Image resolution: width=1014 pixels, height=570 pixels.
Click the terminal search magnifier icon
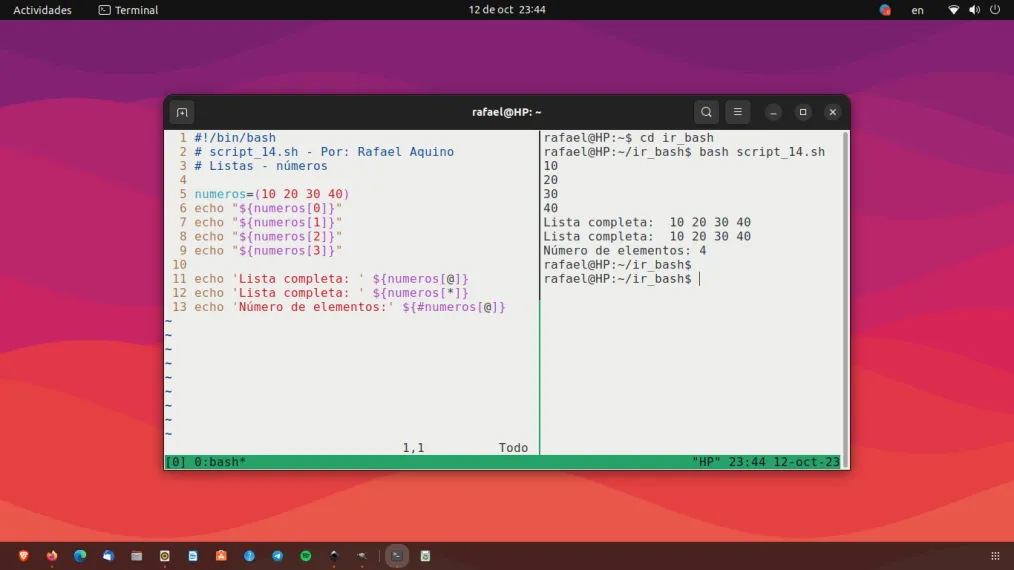click(x=706, y=112)
